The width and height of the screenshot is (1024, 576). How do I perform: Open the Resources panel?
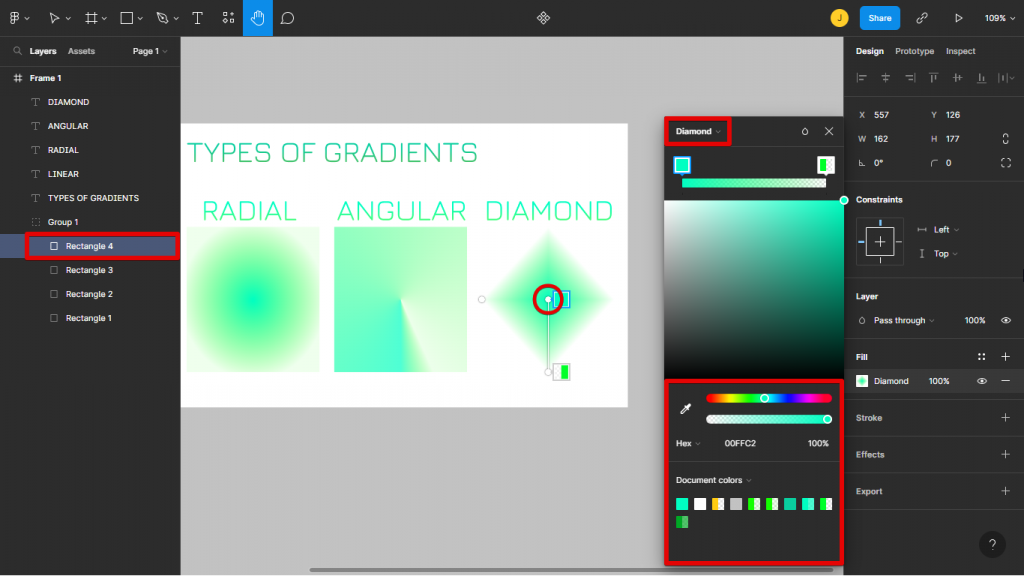click(228, 17)
